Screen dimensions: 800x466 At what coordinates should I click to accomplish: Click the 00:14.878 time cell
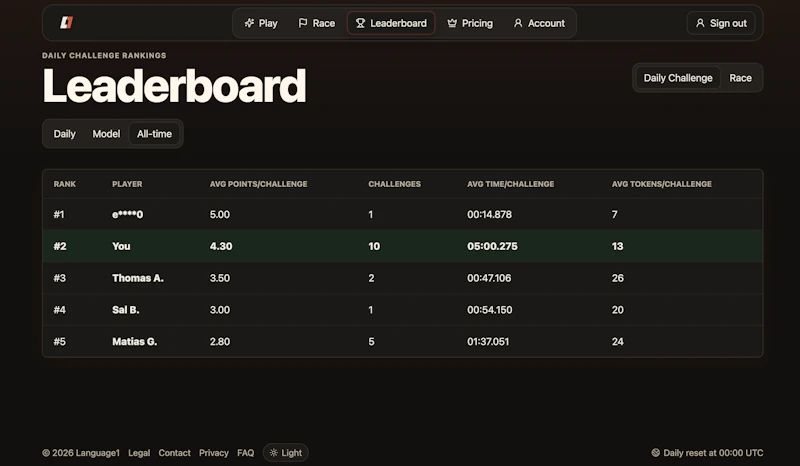coord(489,214)
